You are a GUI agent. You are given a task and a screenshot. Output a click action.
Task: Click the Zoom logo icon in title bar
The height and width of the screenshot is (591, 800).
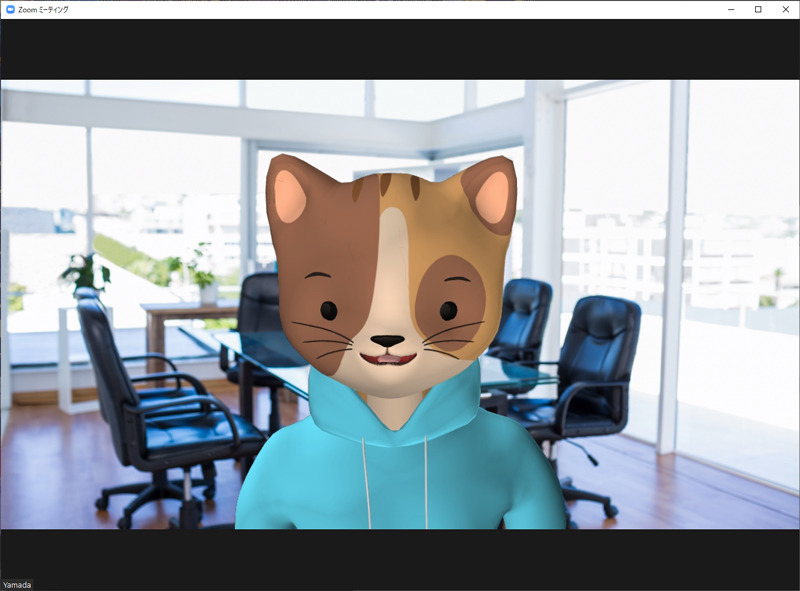coord(10,9)
